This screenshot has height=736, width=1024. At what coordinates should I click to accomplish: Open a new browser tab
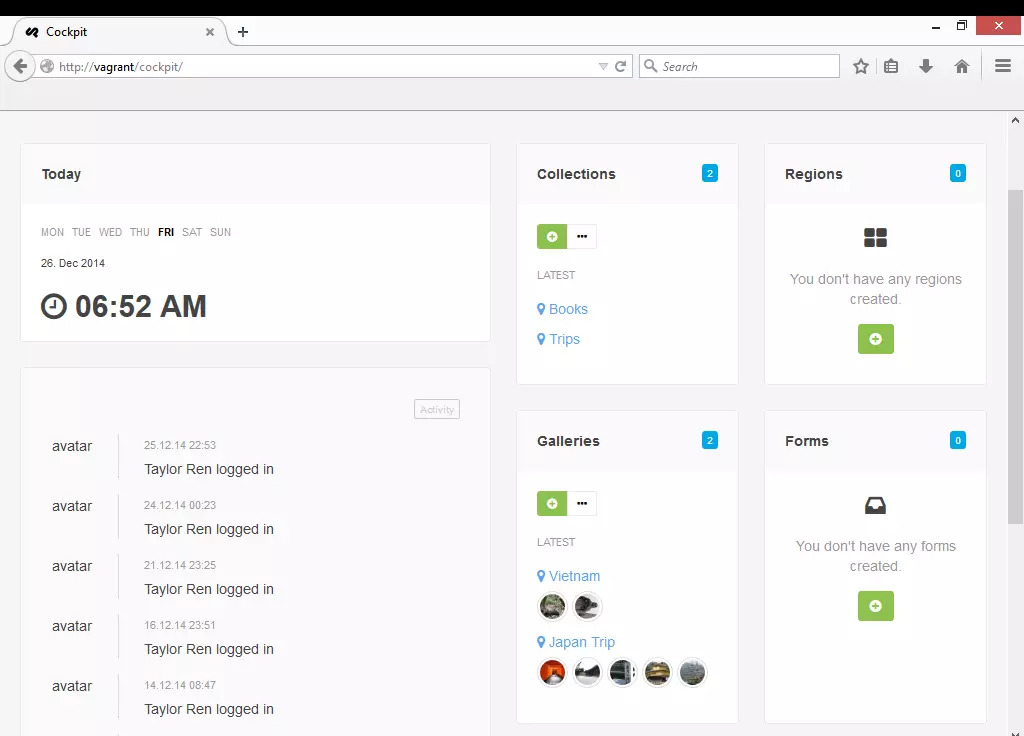pos(242,31)
